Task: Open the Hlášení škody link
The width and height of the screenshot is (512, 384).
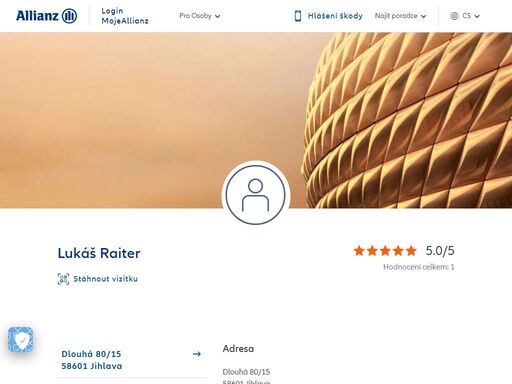Action: pyautogui.click(x=335, y=16)
